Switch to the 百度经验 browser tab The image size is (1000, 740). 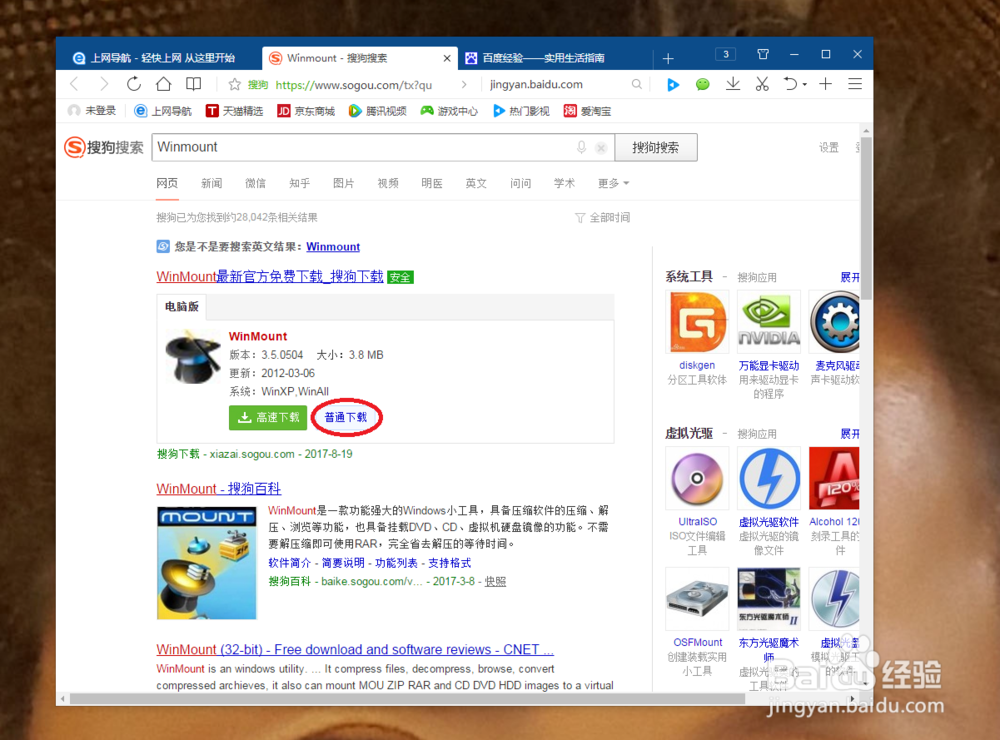click(542, 58)
